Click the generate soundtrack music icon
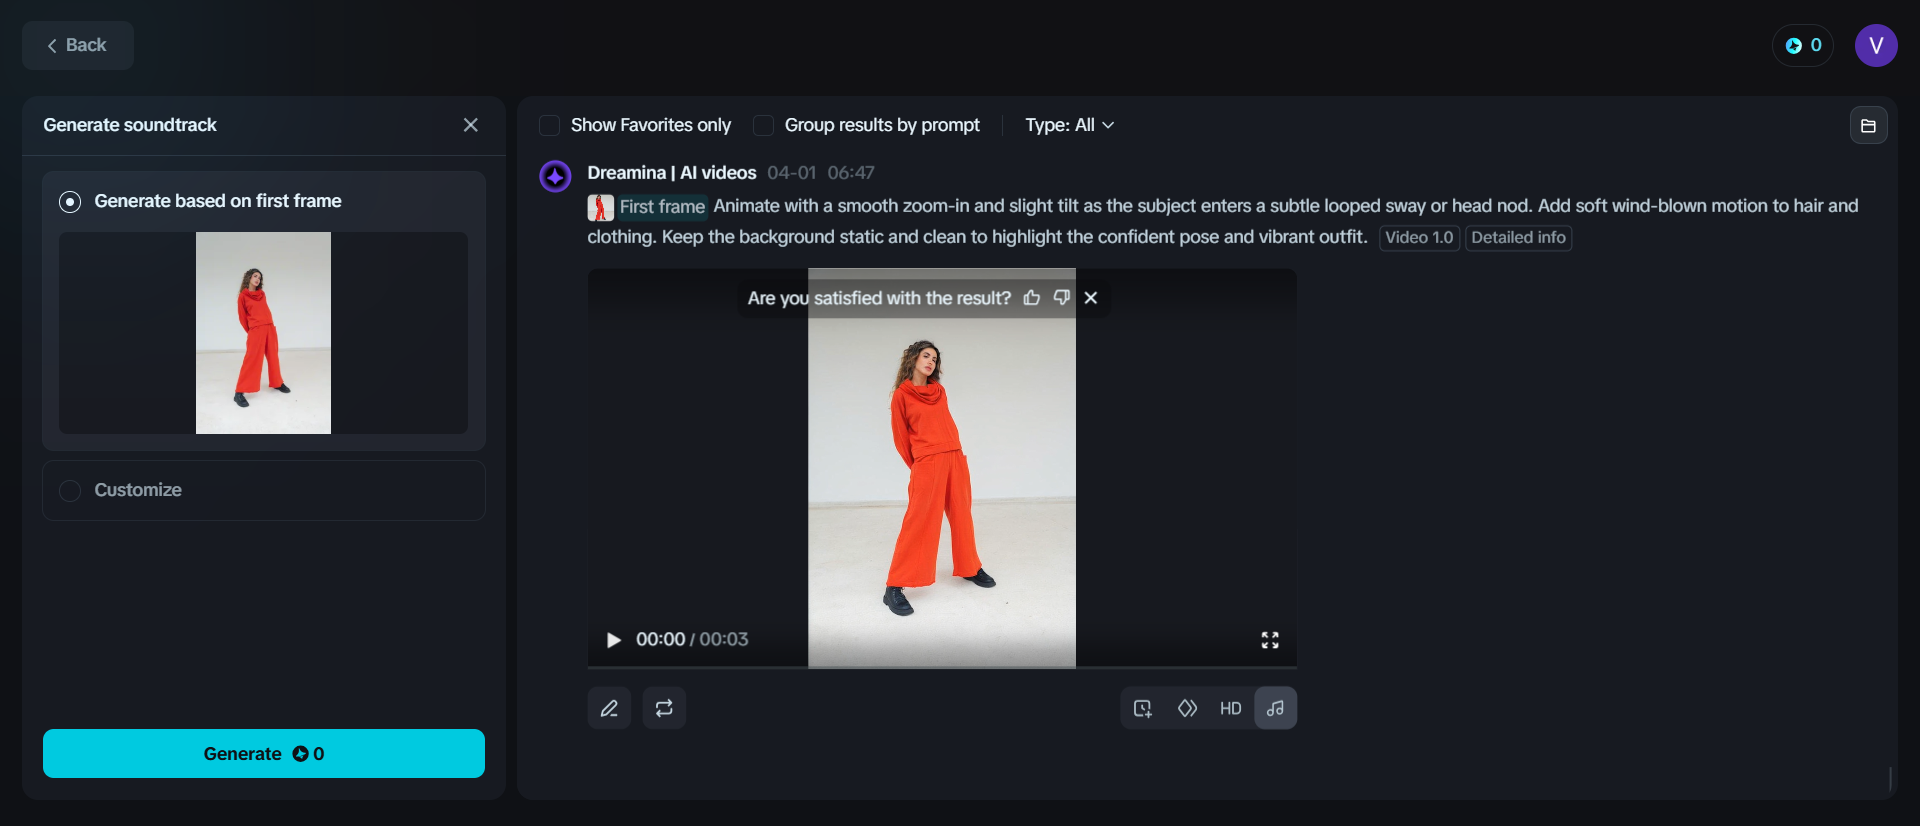 coord(1275,708)
